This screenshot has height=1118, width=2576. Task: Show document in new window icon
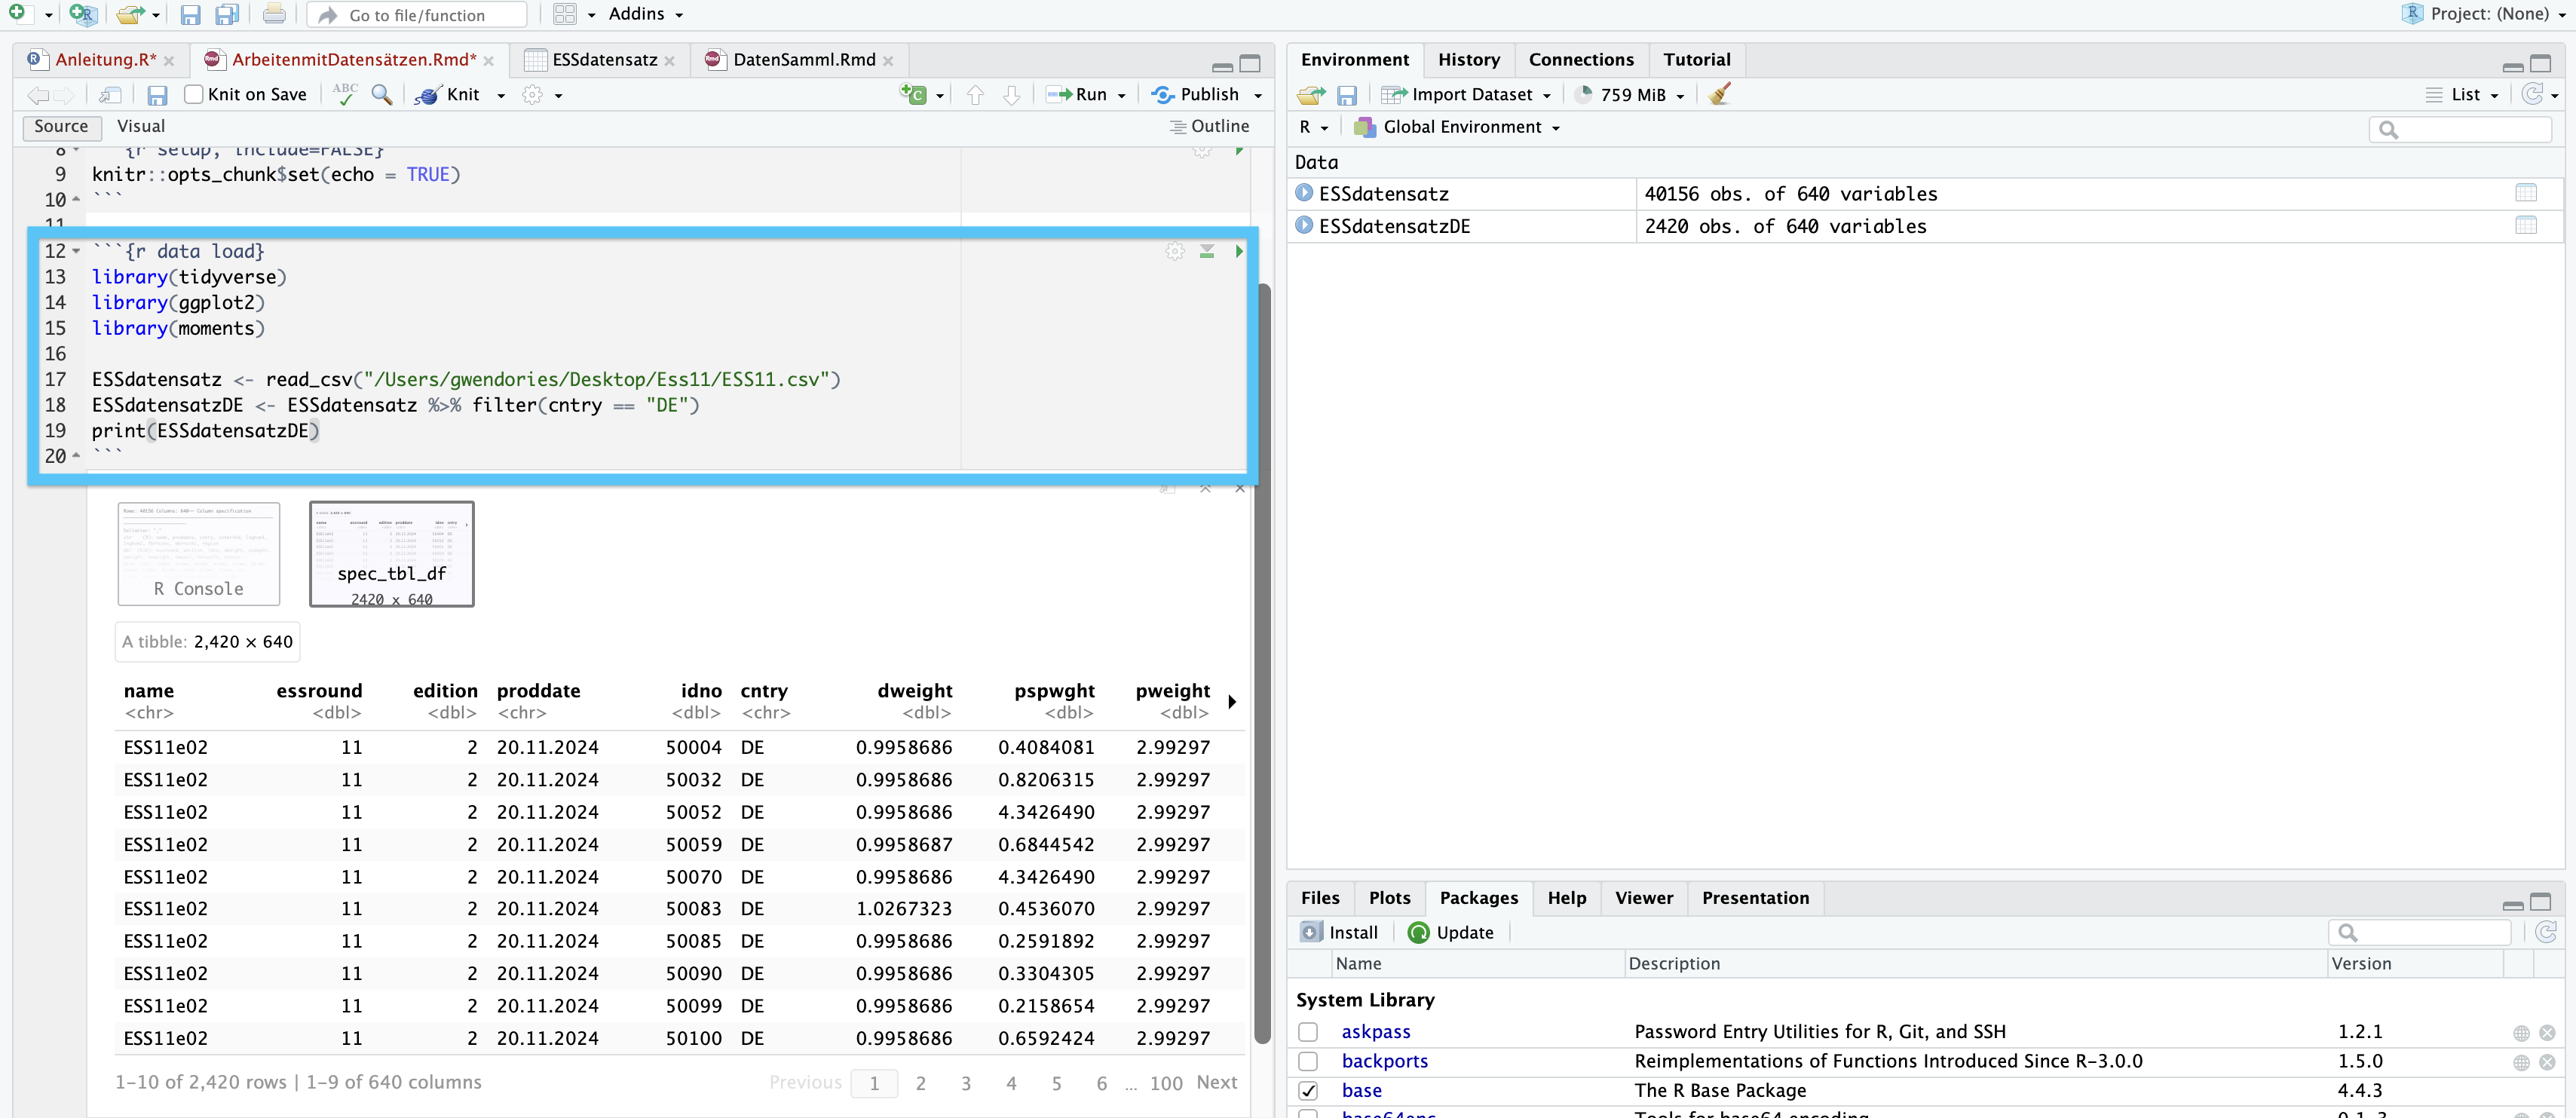110,95
